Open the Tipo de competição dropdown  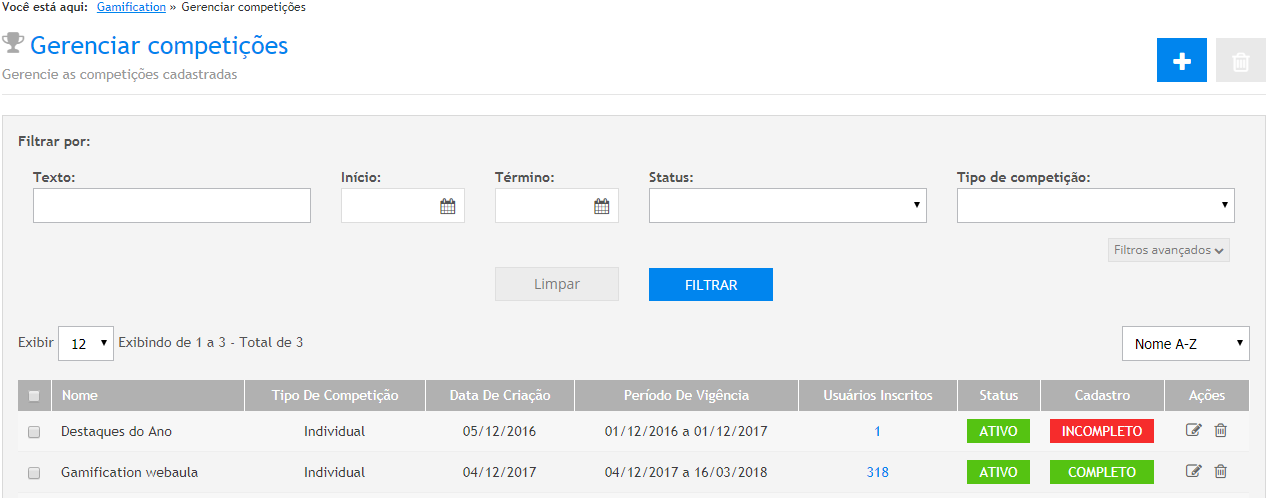click(x=1095, y=206)
